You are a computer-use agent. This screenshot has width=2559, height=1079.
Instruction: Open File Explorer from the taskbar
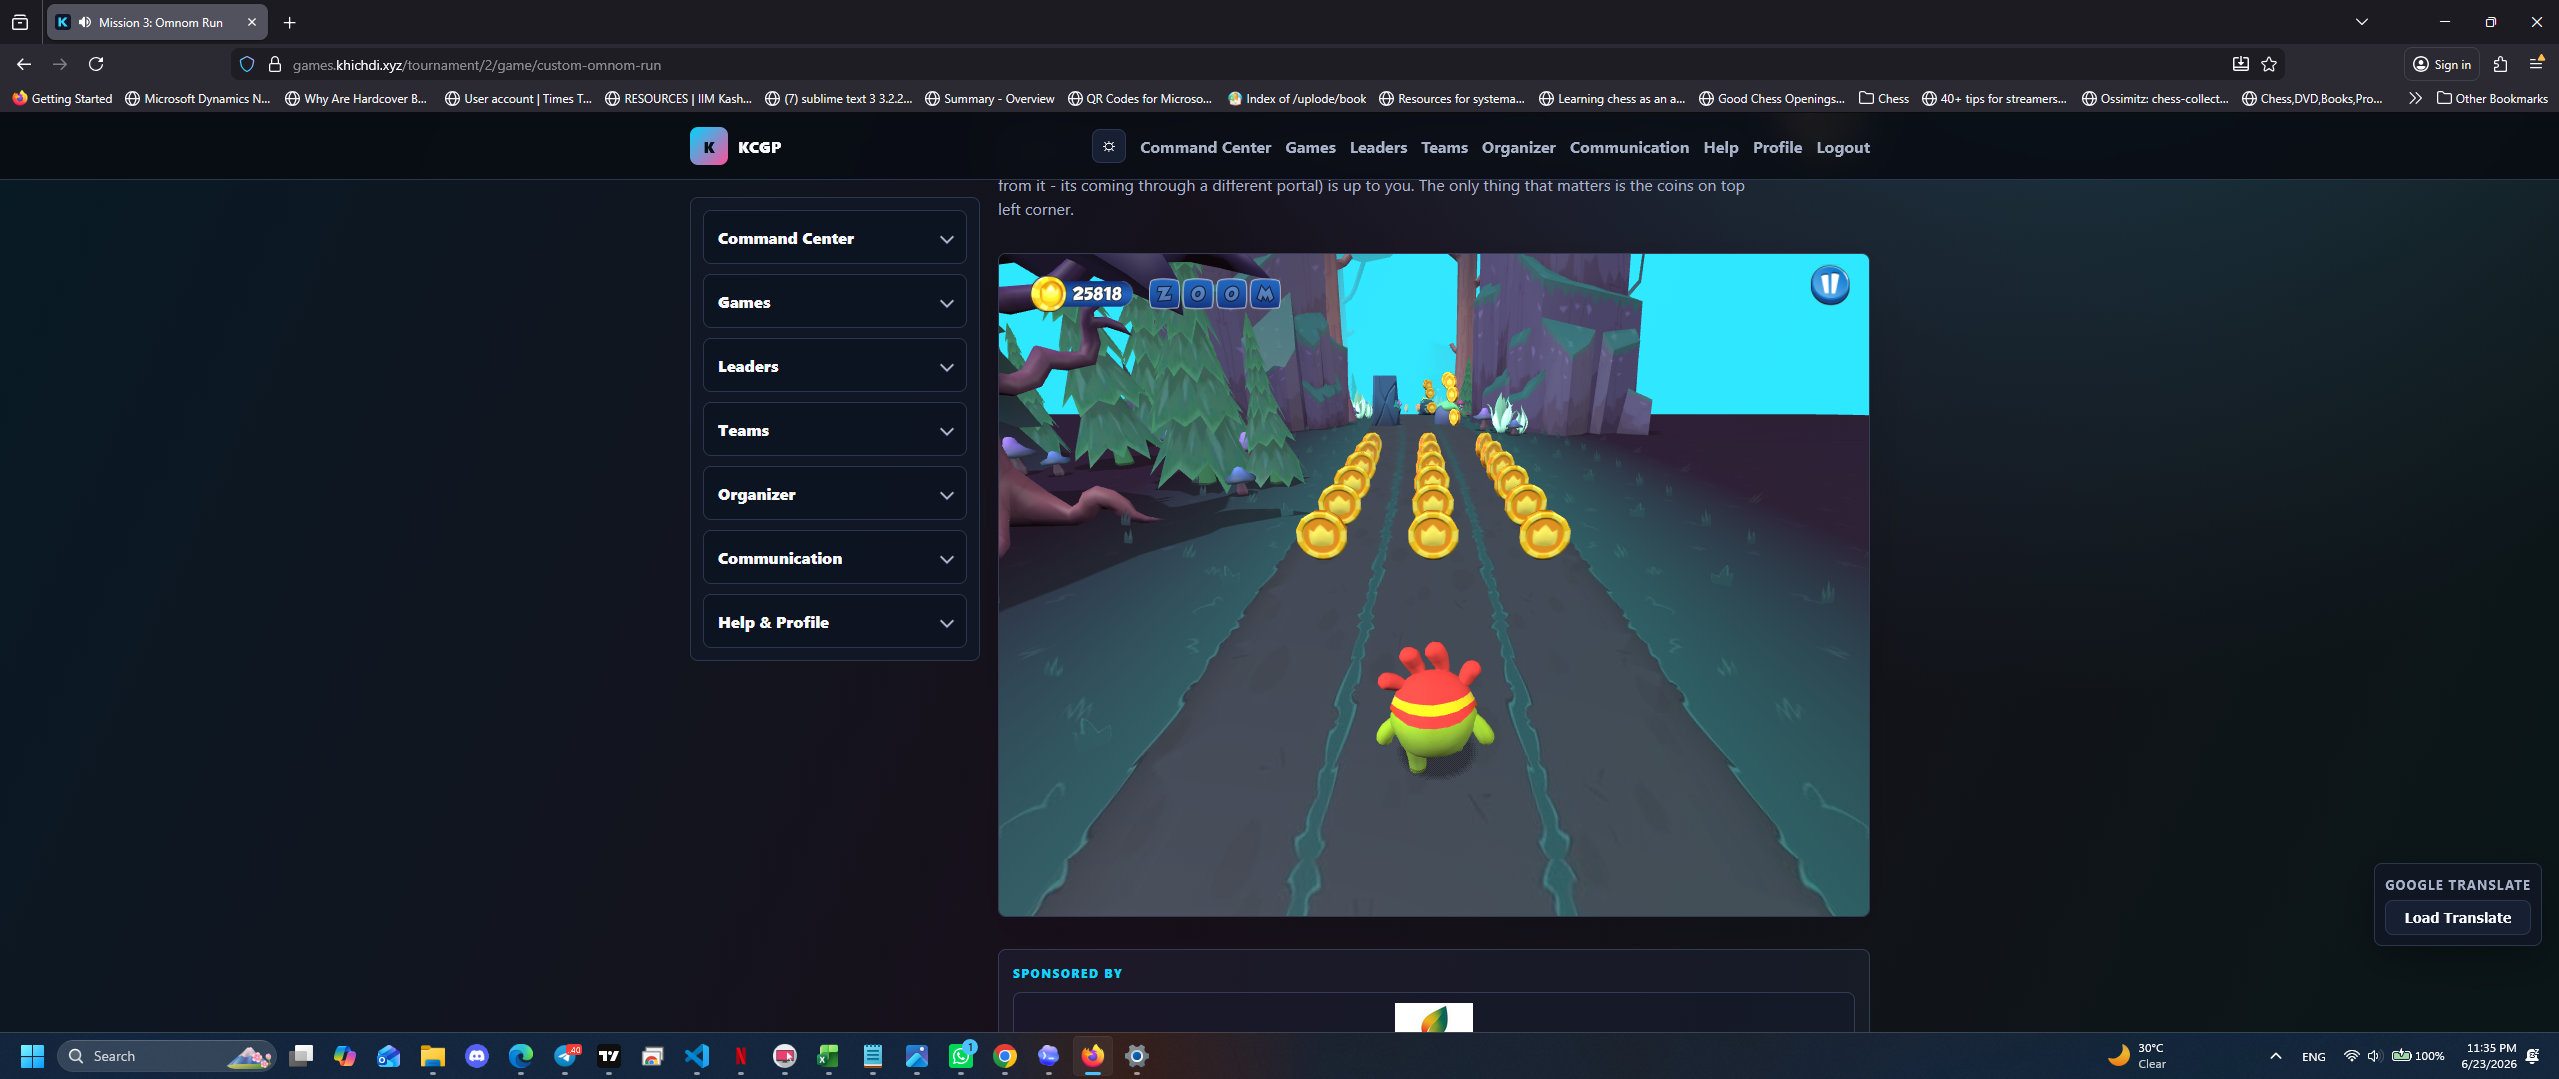pos(433,1056)
